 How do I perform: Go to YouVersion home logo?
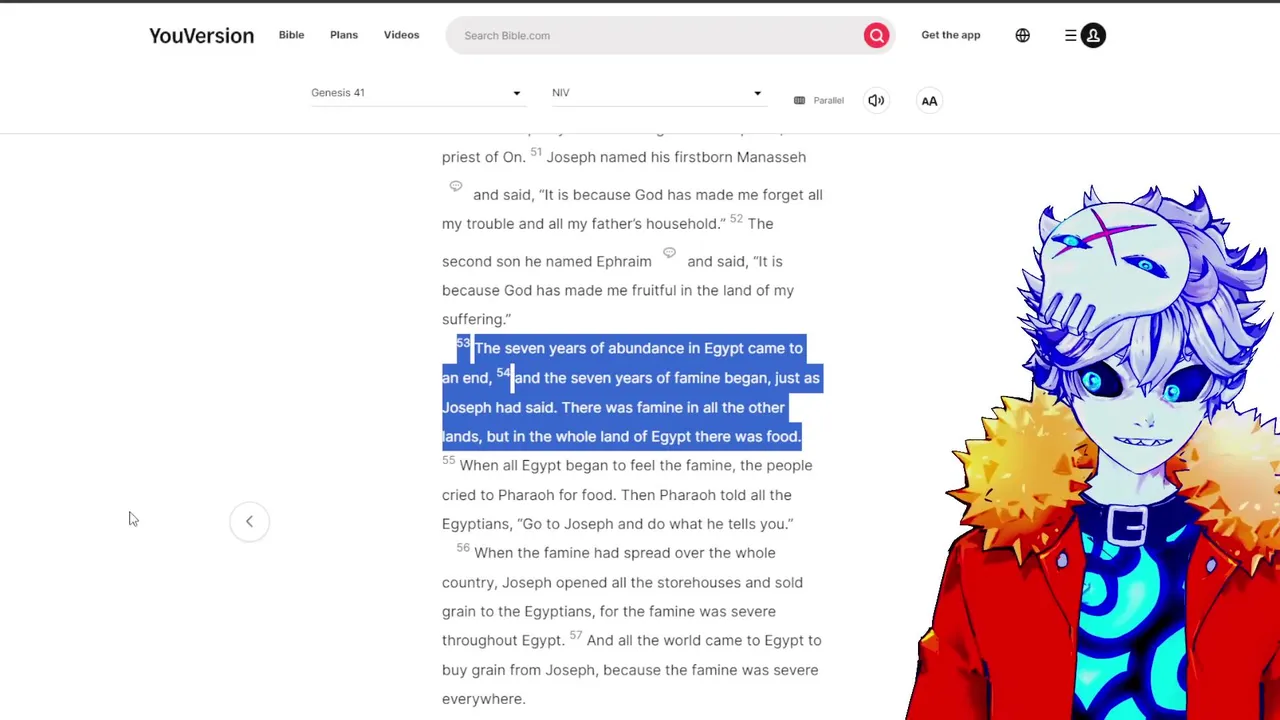click(201, 35)
